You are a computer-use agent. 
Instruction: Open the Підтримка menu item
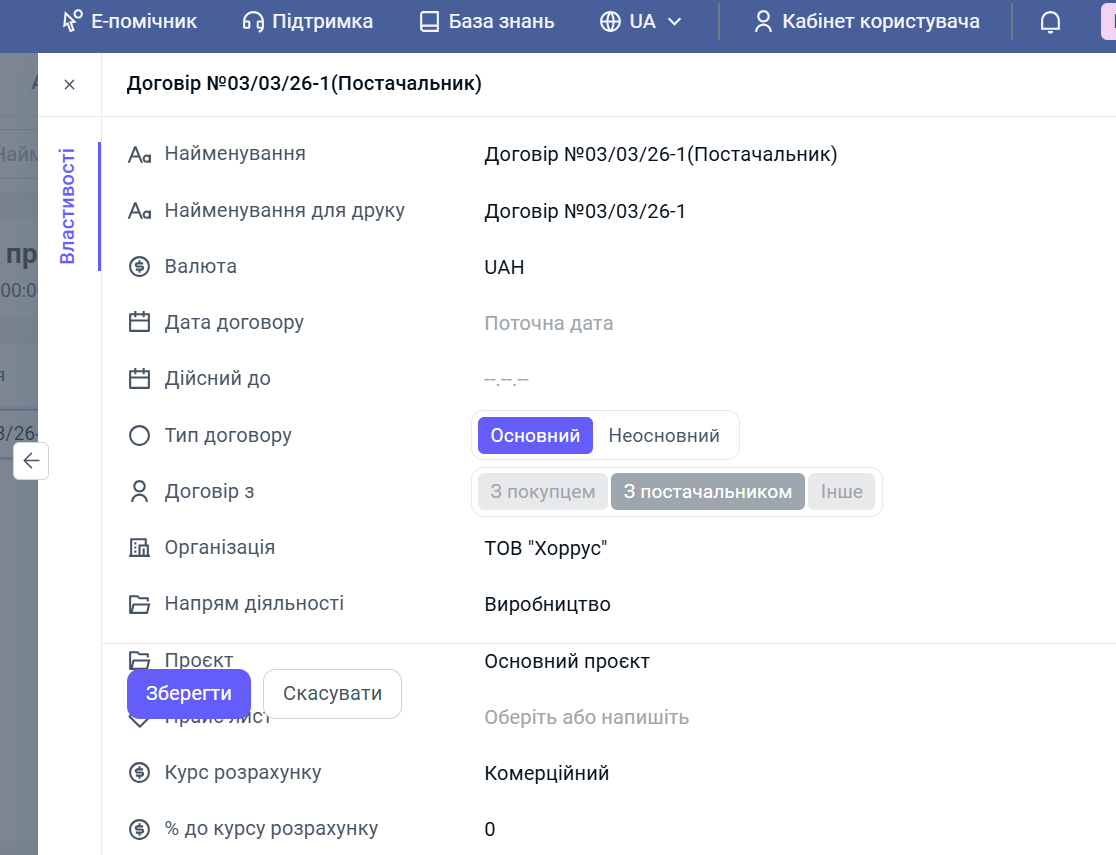308,22
